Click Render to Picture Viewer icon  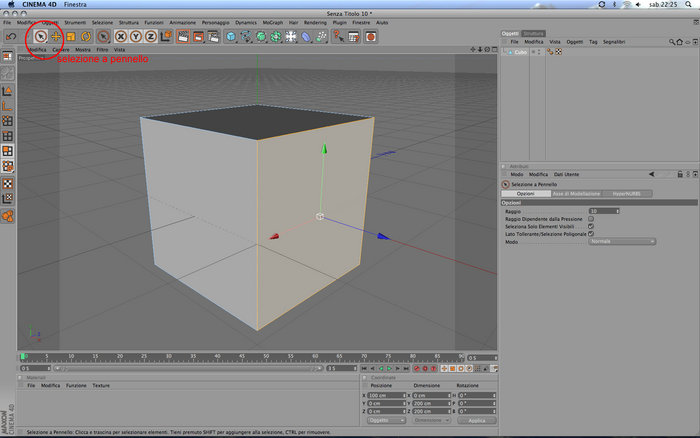(198, 36)
